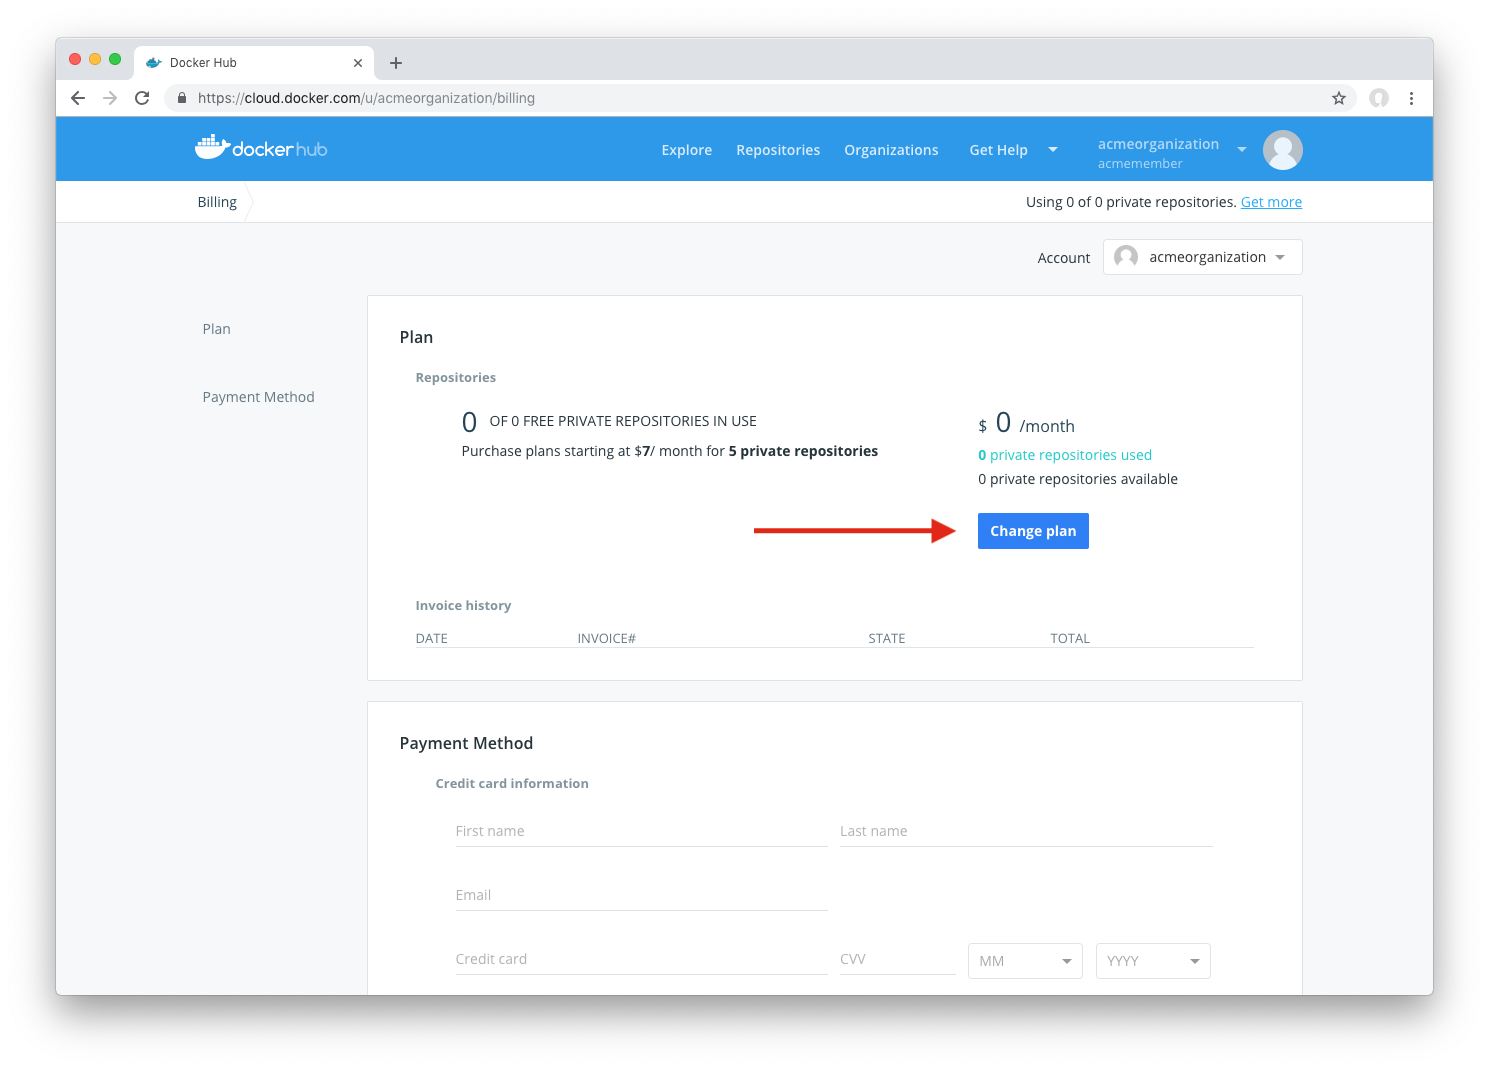Follow the Get more link
1489x1069 pixels.
pos(1271,202)
